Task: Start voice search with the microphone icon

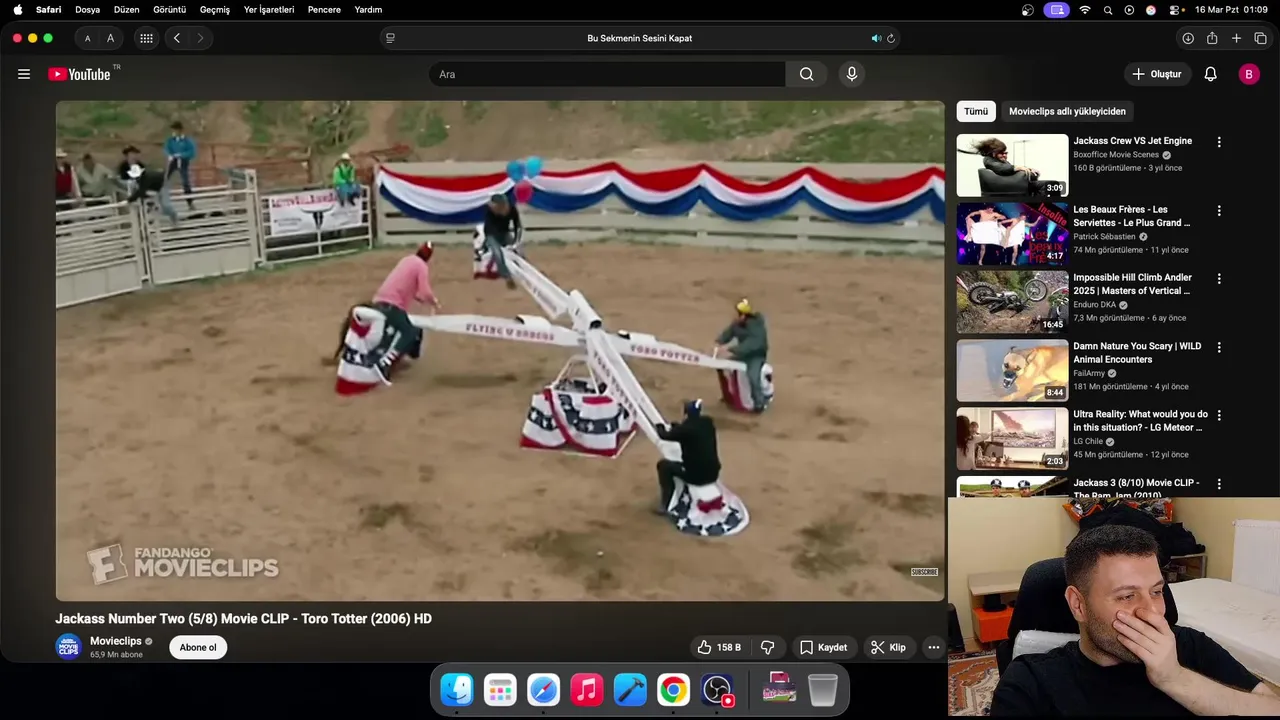Action: click(x=851, y=74)
